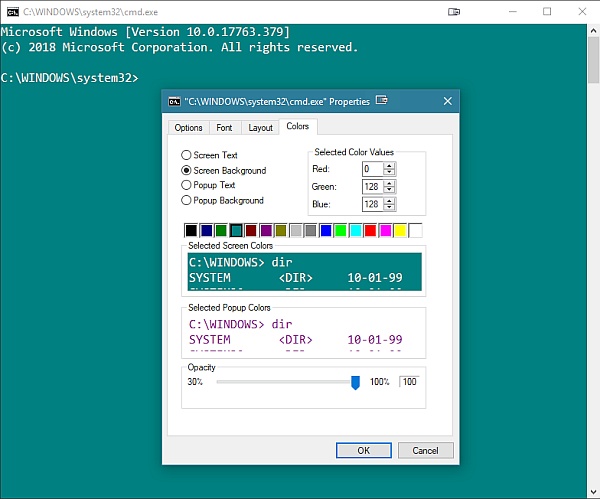
Task: Pick the magenta color swatch
Action: [385, 230]
